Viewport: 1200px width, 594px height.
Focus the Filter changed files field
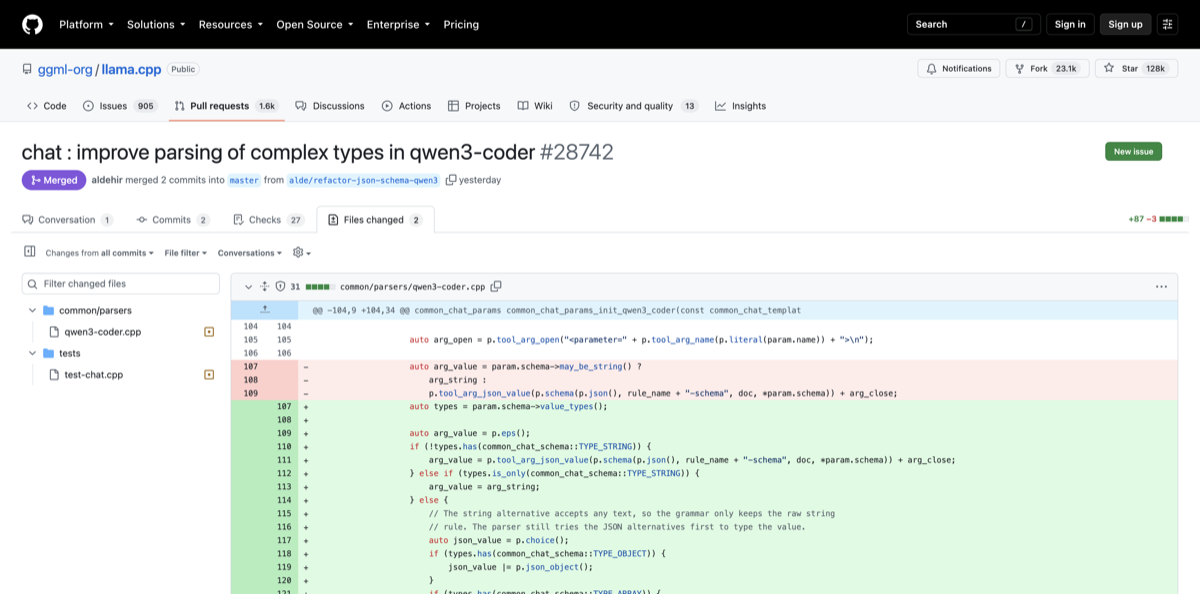(x=121, y=284)
